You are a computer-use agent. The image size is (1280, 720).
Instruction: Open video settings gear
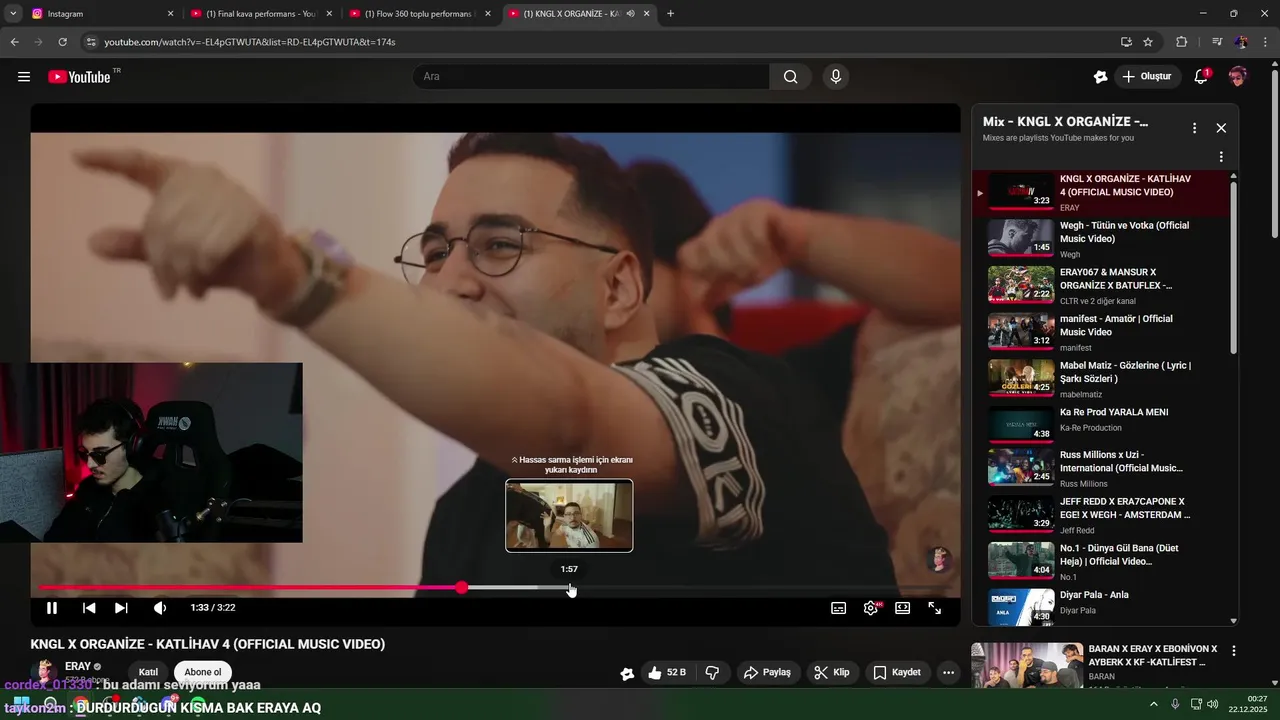point(871,608)
